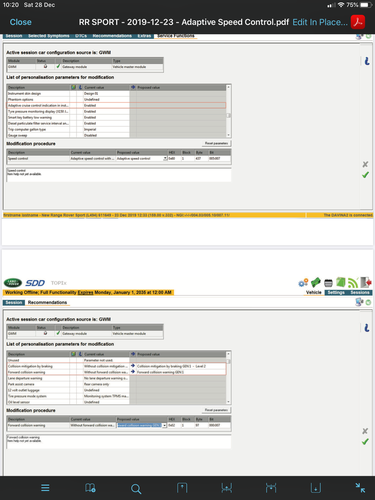The image size is (375, 500).
Task: Click the blue and orange gears icon
Action: point(303,283)
